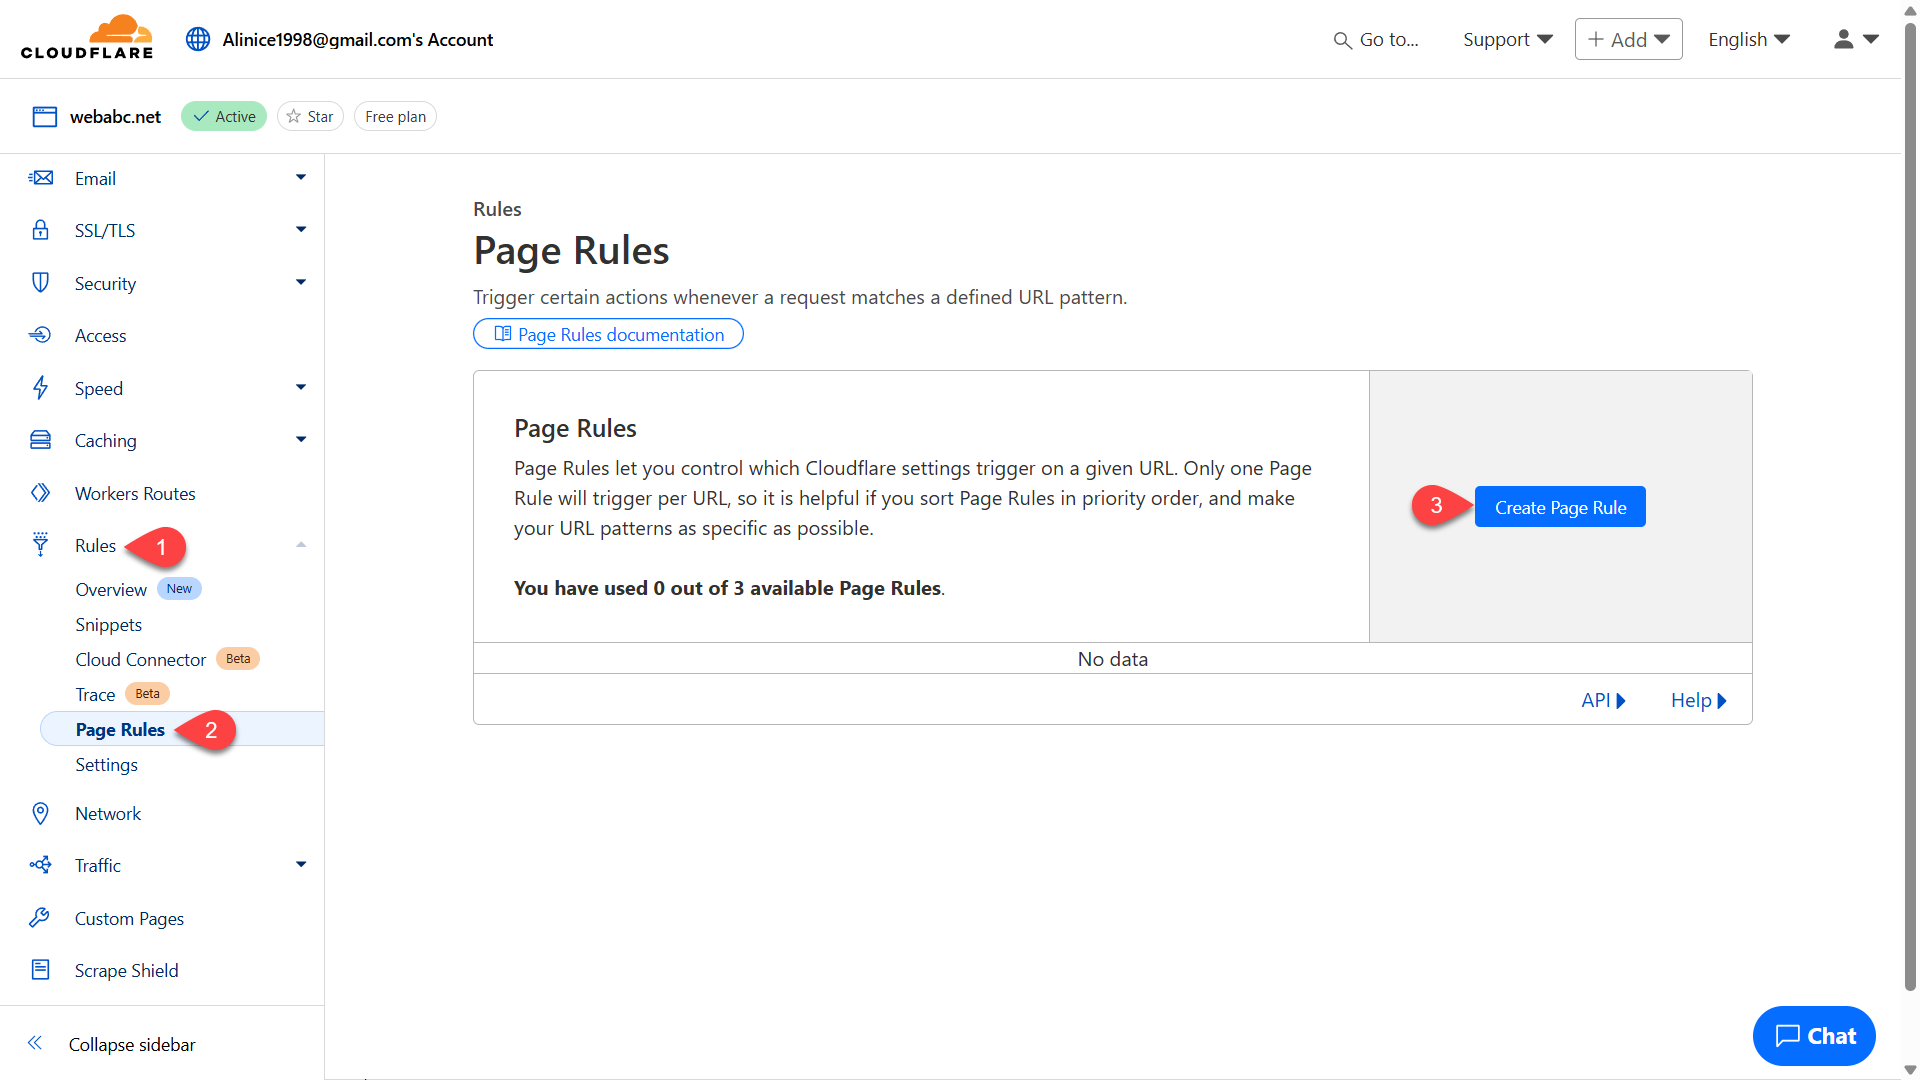Click the Go to... search field

click(x=1377, y=39)
